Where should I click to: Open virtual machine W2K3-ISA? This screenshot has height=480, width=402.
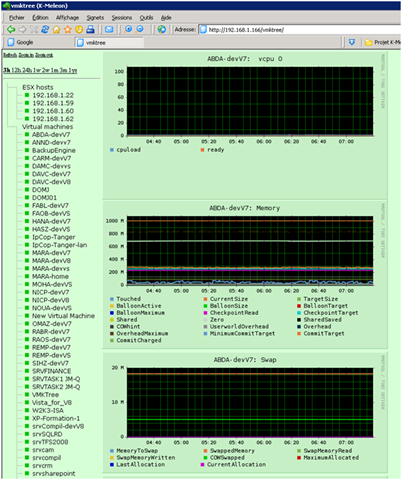coord(48,410)
